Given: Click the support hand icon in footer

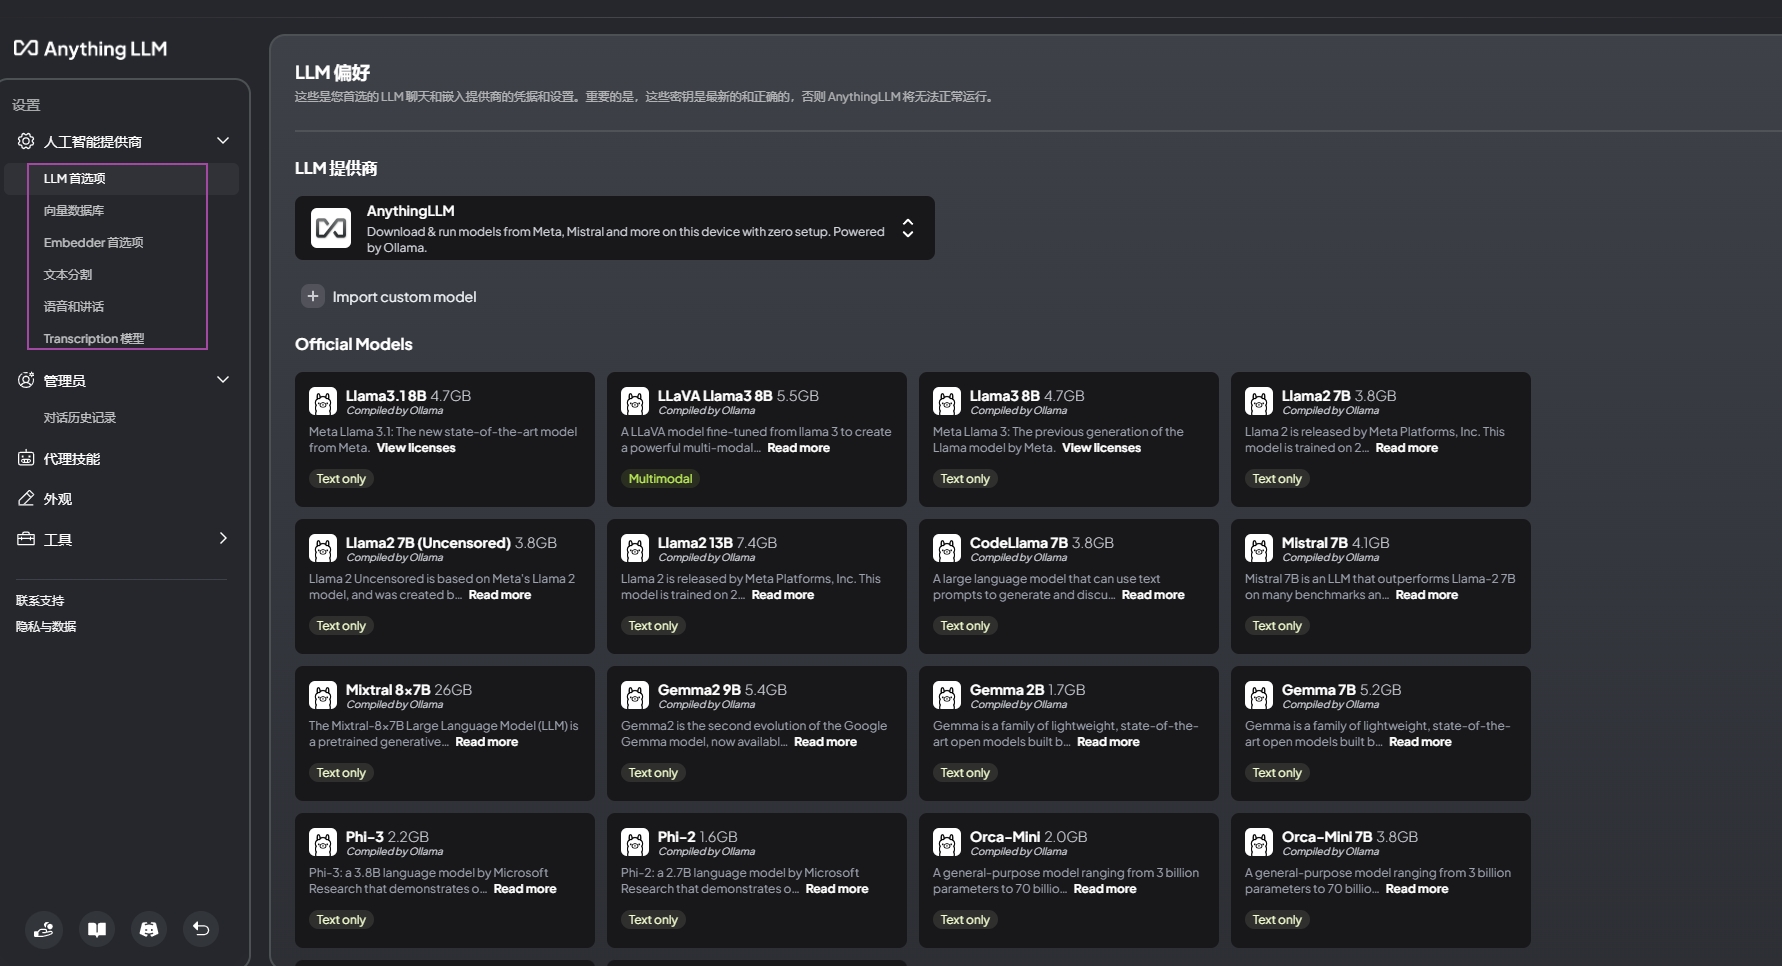Looking at the screenshot, I should point(44,929).
